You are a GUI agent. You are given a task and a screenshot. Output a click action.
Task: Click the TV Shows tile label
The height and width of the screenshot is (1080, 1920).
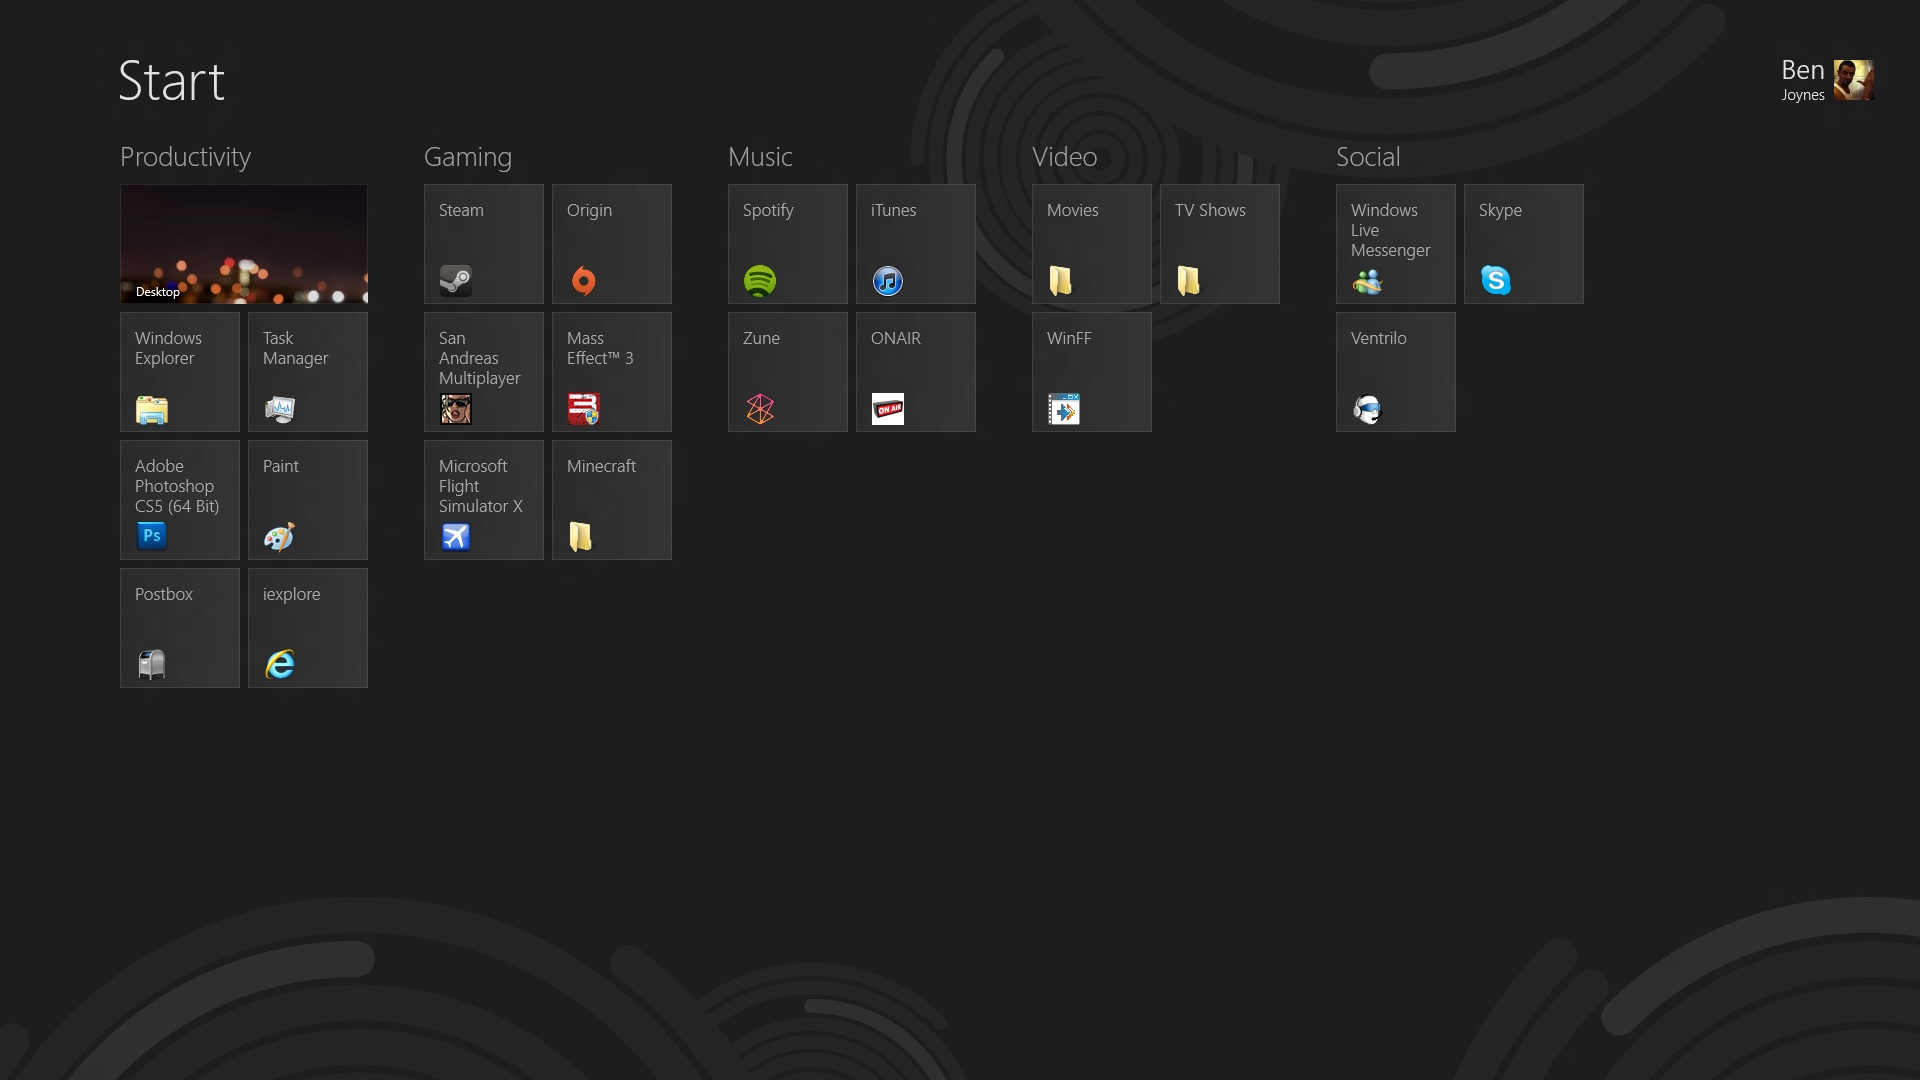(x=1210, y=210)
